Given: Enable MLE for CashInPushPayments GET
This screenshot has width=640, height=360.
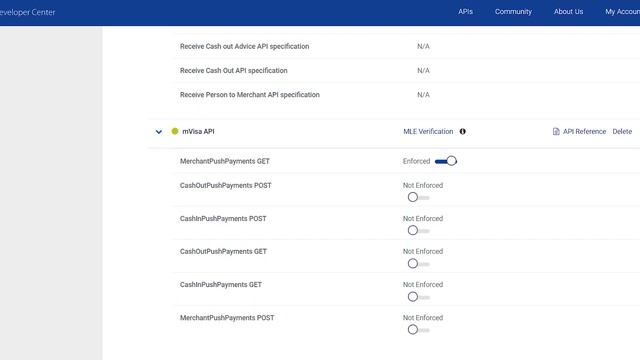Looking at the screenshot, I should pos(418,297).
